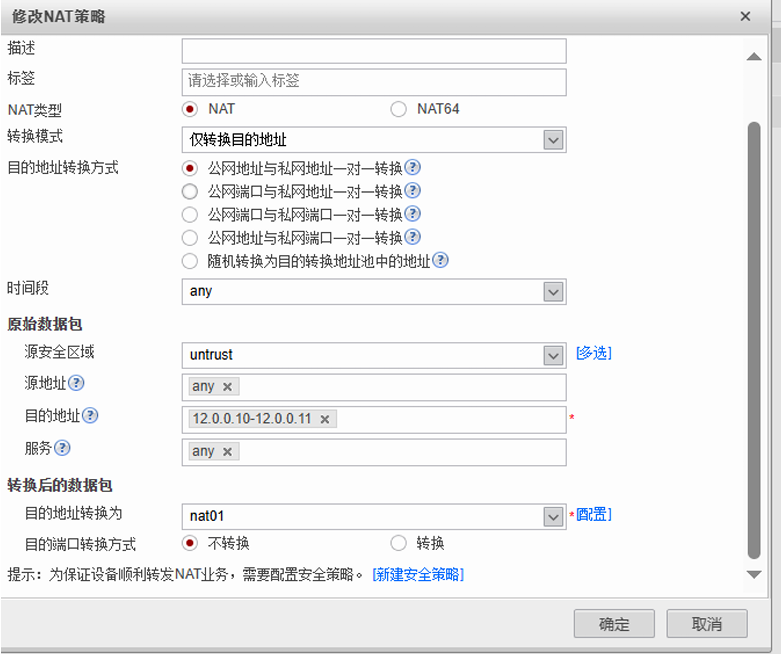Remove the any tag from 源地址
The width and height of the screenshot is (781, 658).
(228, 387)
